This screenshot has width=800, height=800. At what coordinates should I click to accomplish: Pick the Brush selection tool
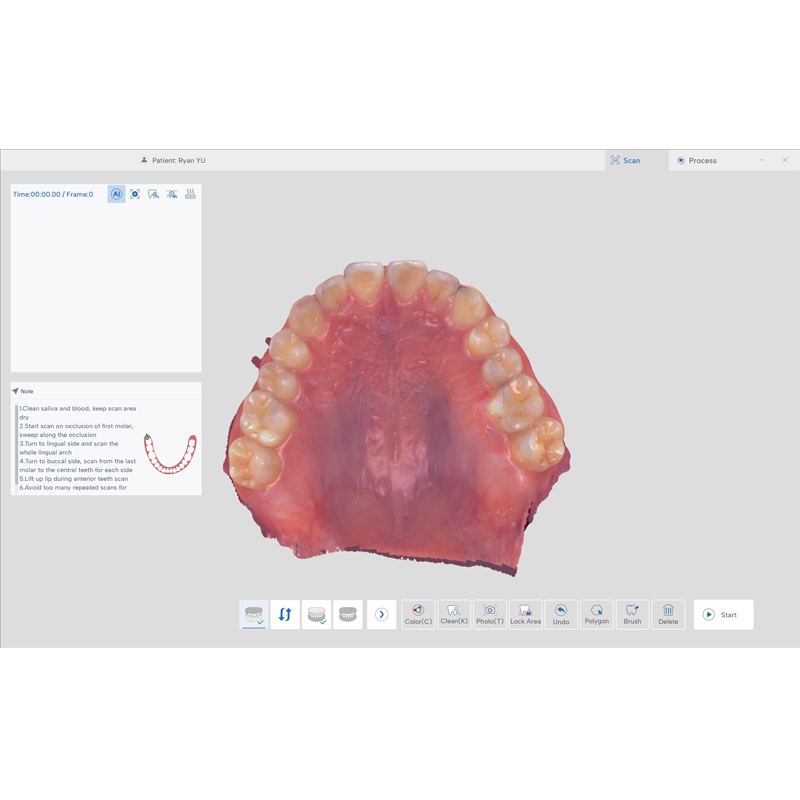coord(632,614)
